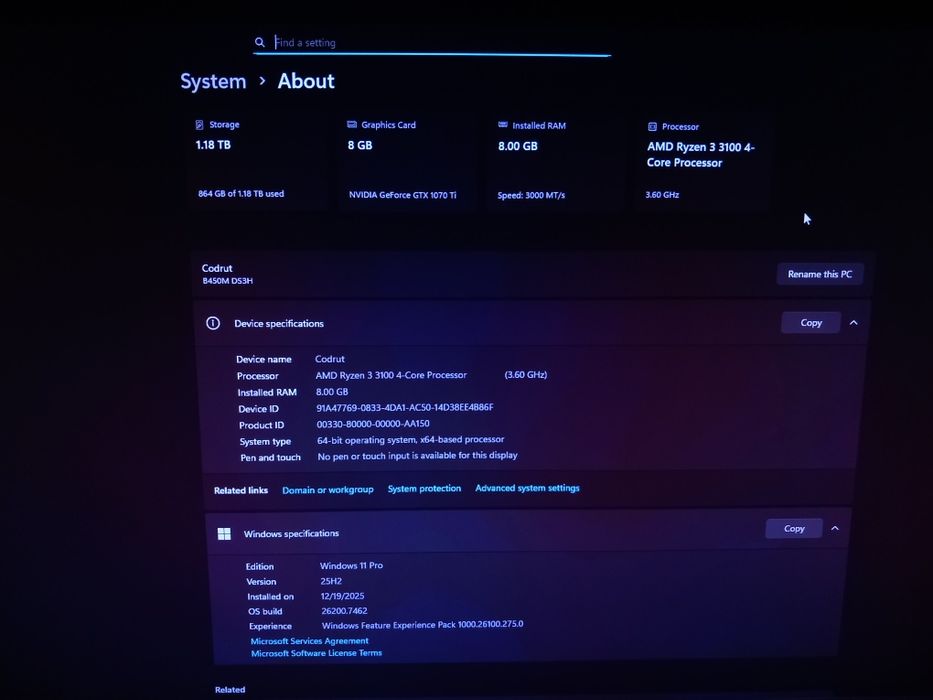This screenshot has width=933, height=700.
Task: Select the Windows 11 Pro edition text
Action: pos(352,565)
